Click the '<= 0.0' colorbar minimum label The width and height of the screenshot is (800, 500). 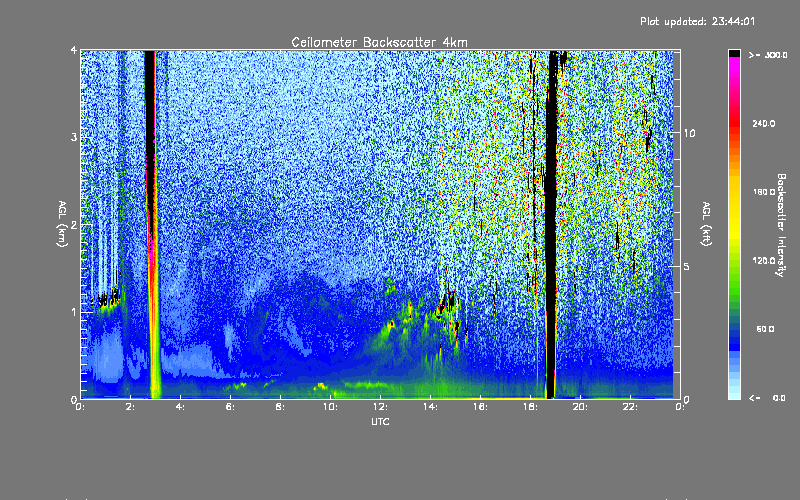(767, 398)
